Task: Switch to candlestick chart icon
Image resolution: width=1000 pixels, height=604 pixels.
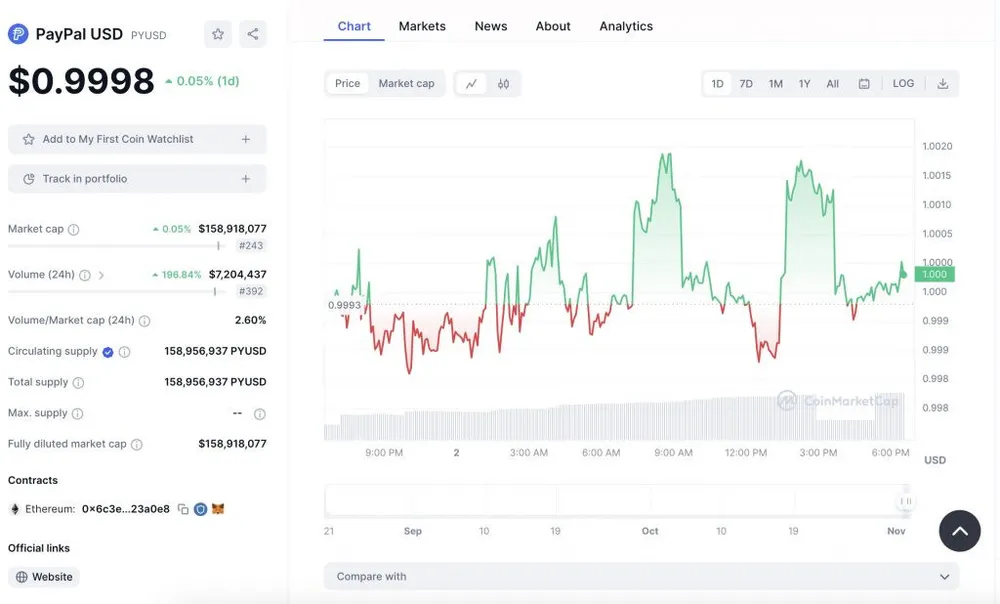Action: (503, 84)
